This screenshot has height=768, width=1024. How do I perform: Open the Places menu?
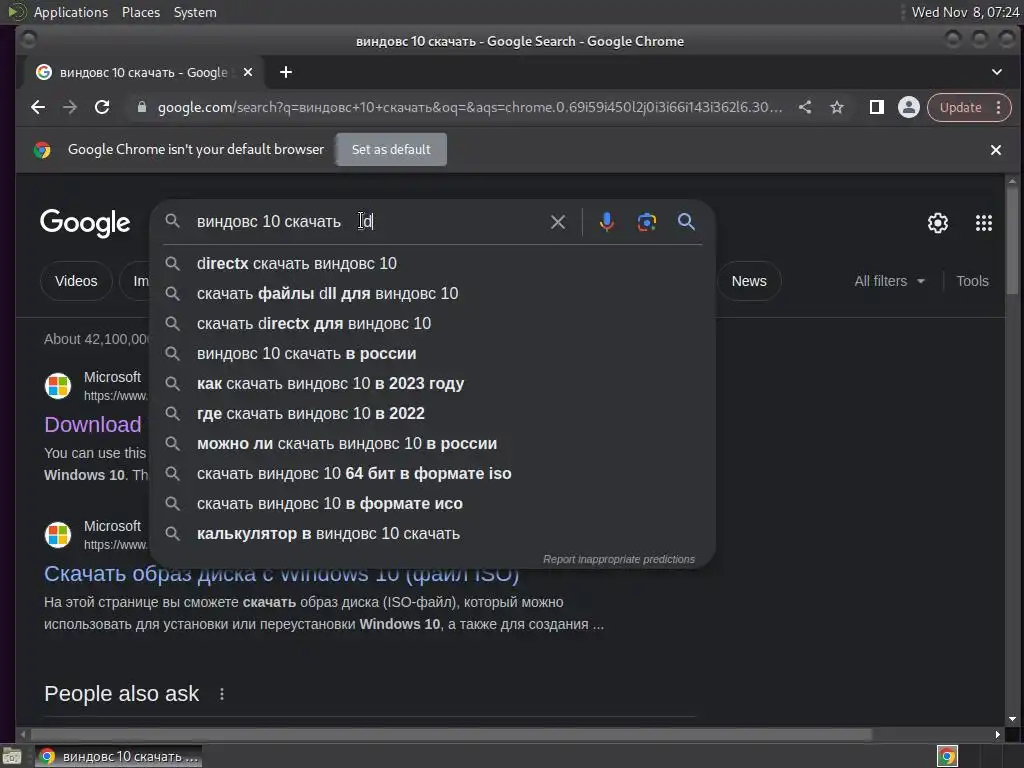tap(140, 12)
